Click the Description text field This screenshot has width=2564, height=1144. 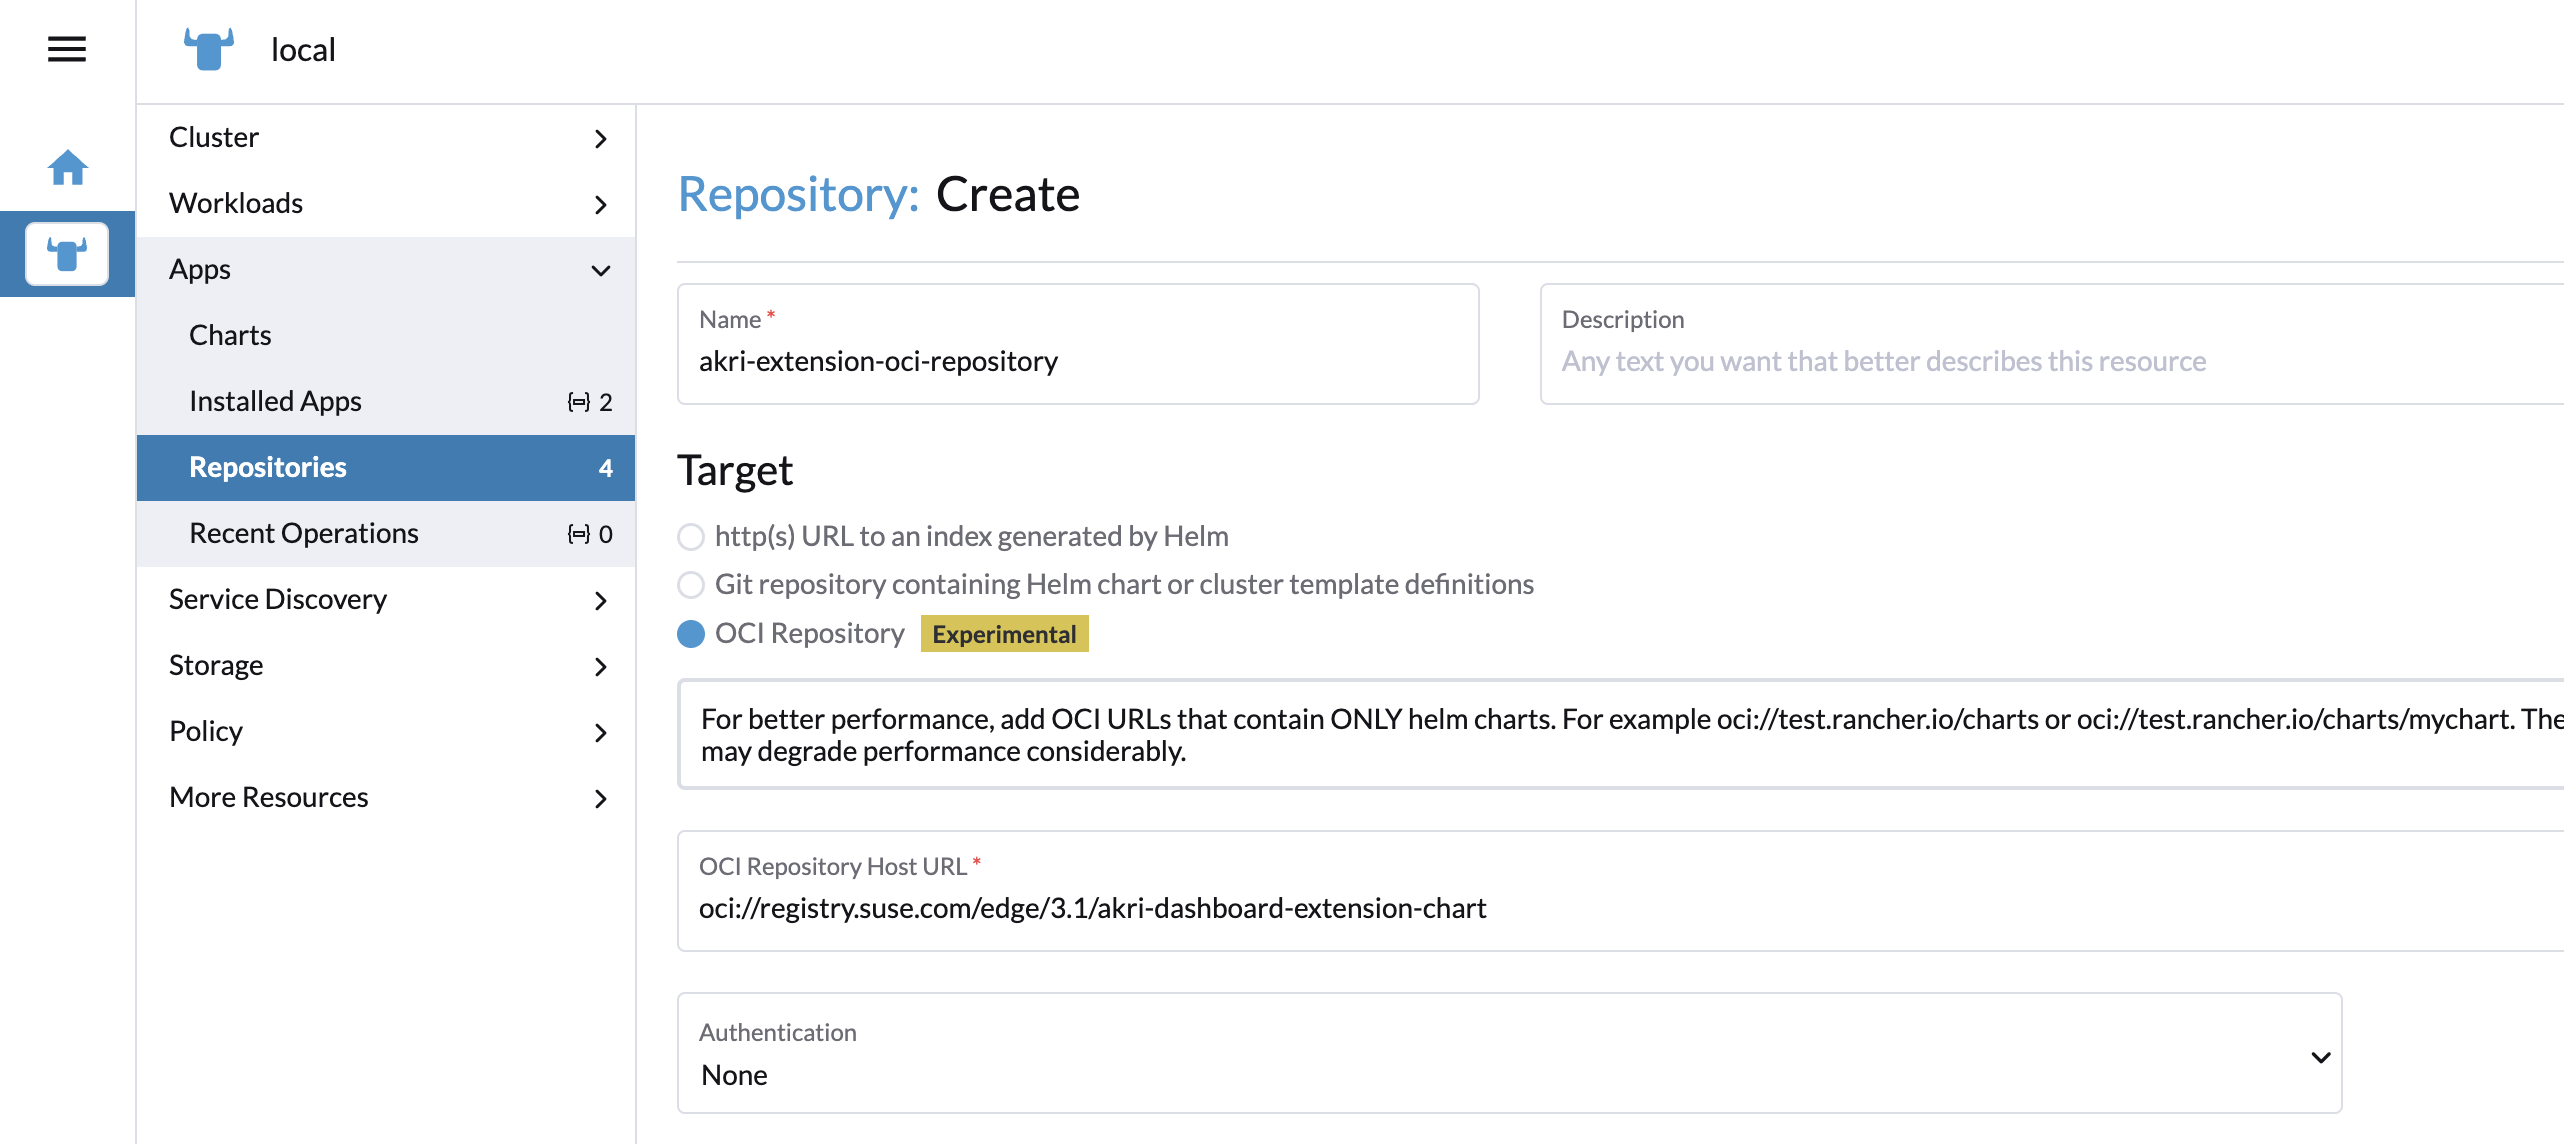coord(2050,361)
